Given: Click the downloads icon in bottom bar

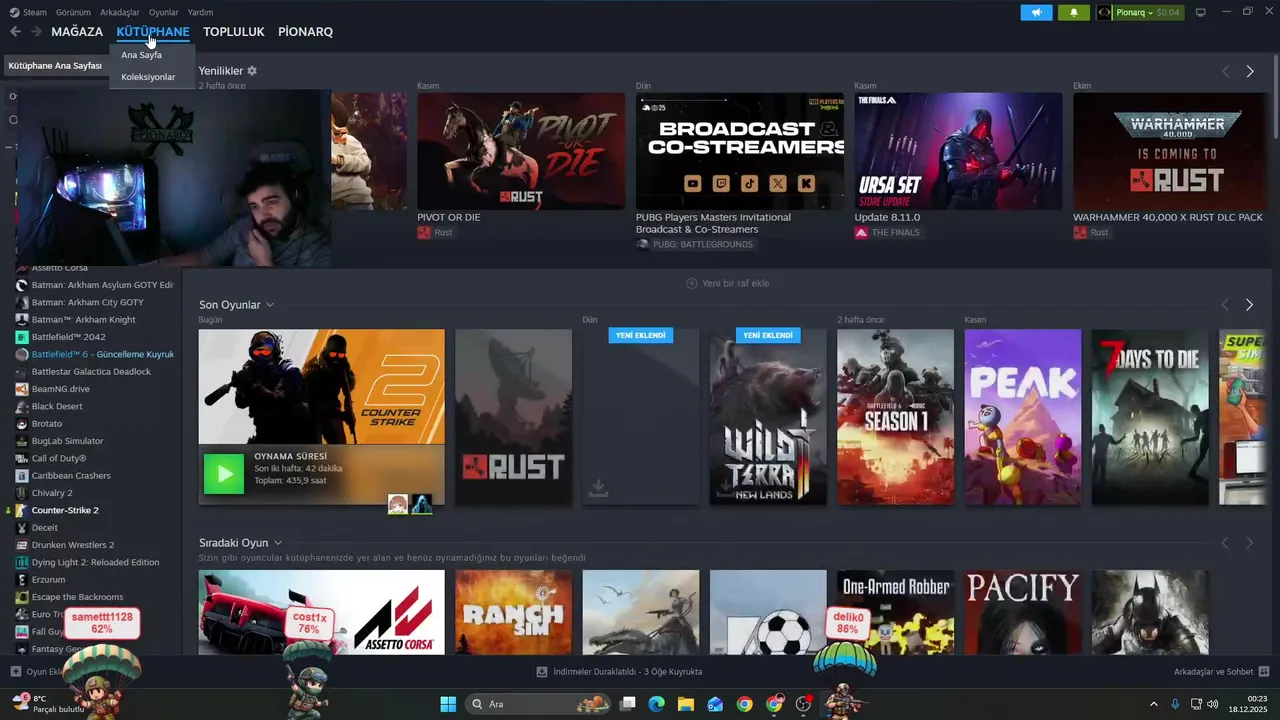Looking at the screenshot, I should click(542, 672).
